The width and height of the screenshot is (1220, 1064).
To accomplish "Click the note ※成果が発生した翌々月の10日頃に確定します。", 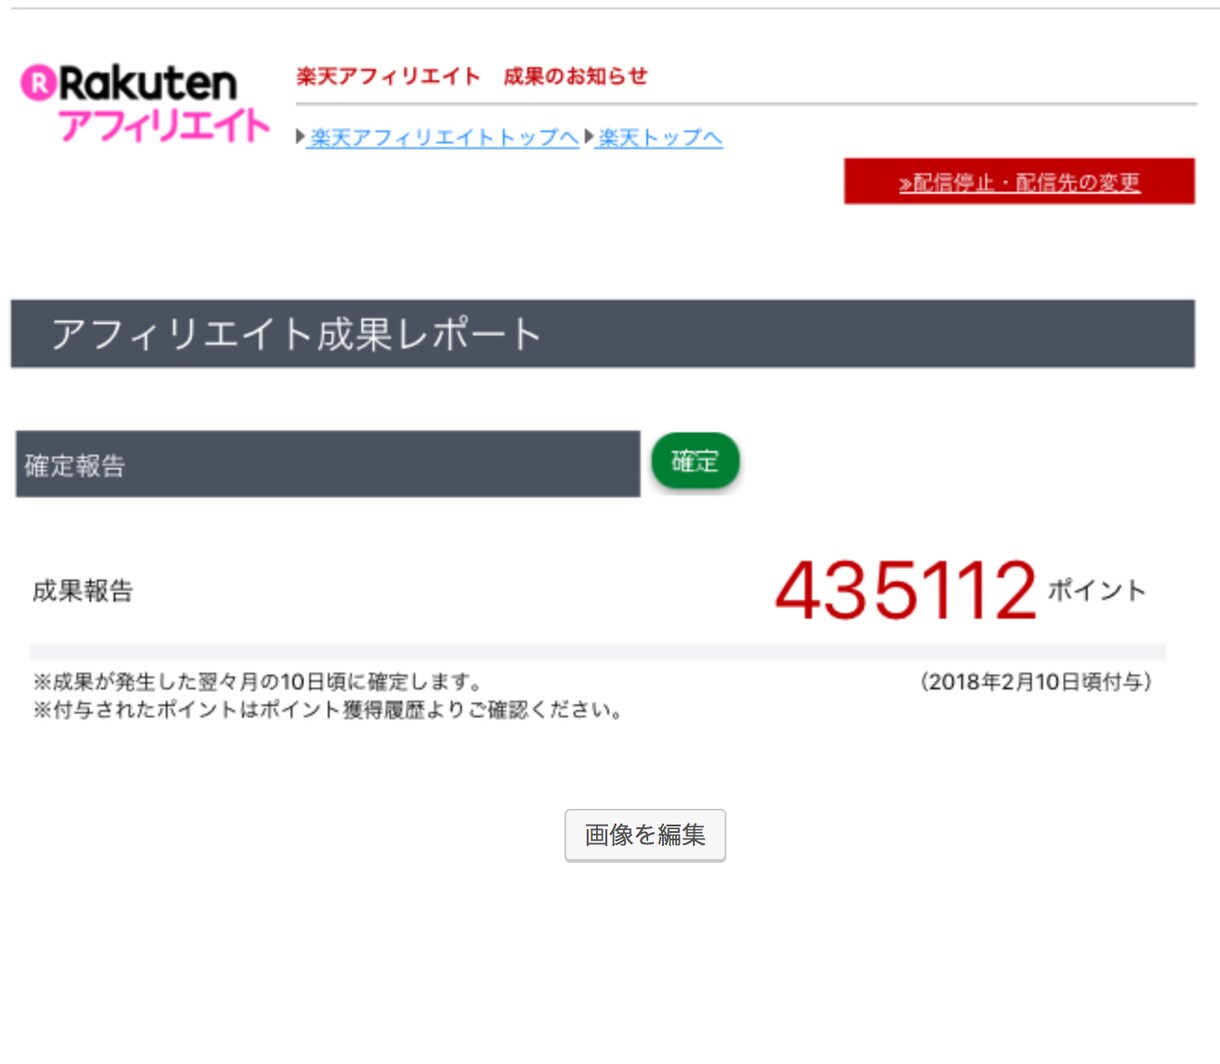I will pos(259,682).
